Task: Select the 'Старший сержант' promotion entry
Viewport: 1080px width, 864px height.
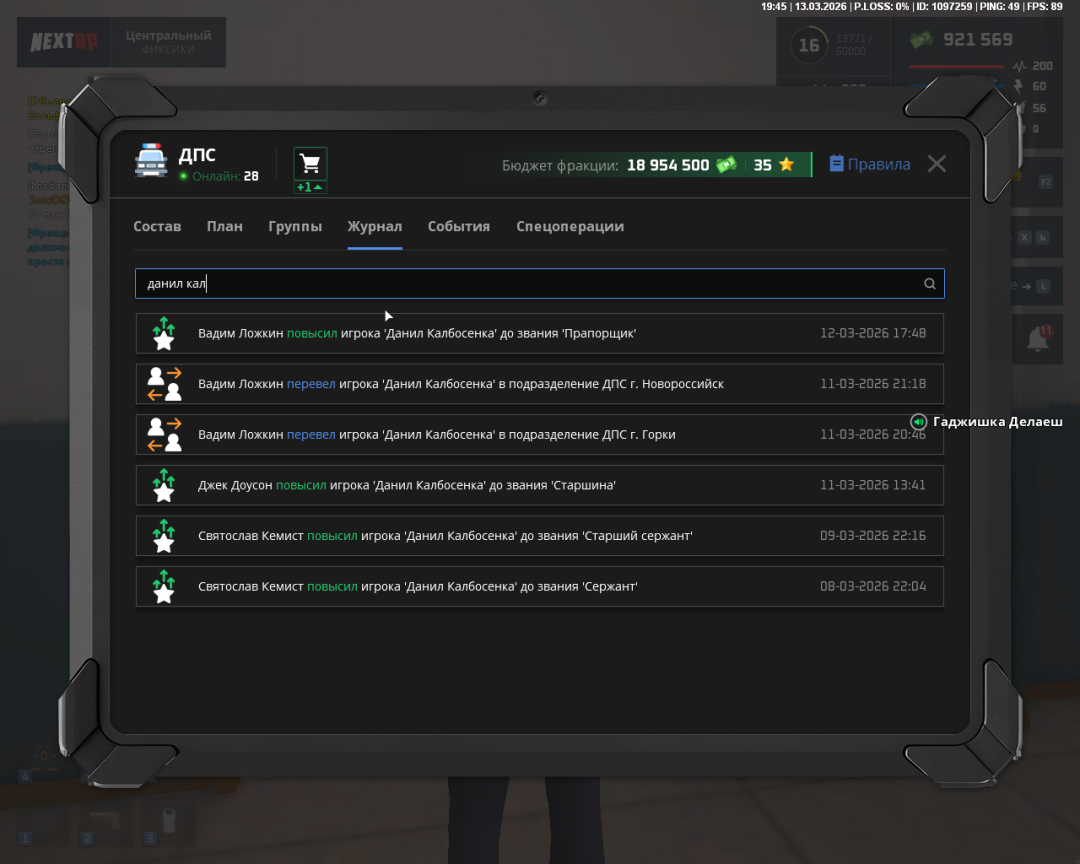Action: pos(539,536)
